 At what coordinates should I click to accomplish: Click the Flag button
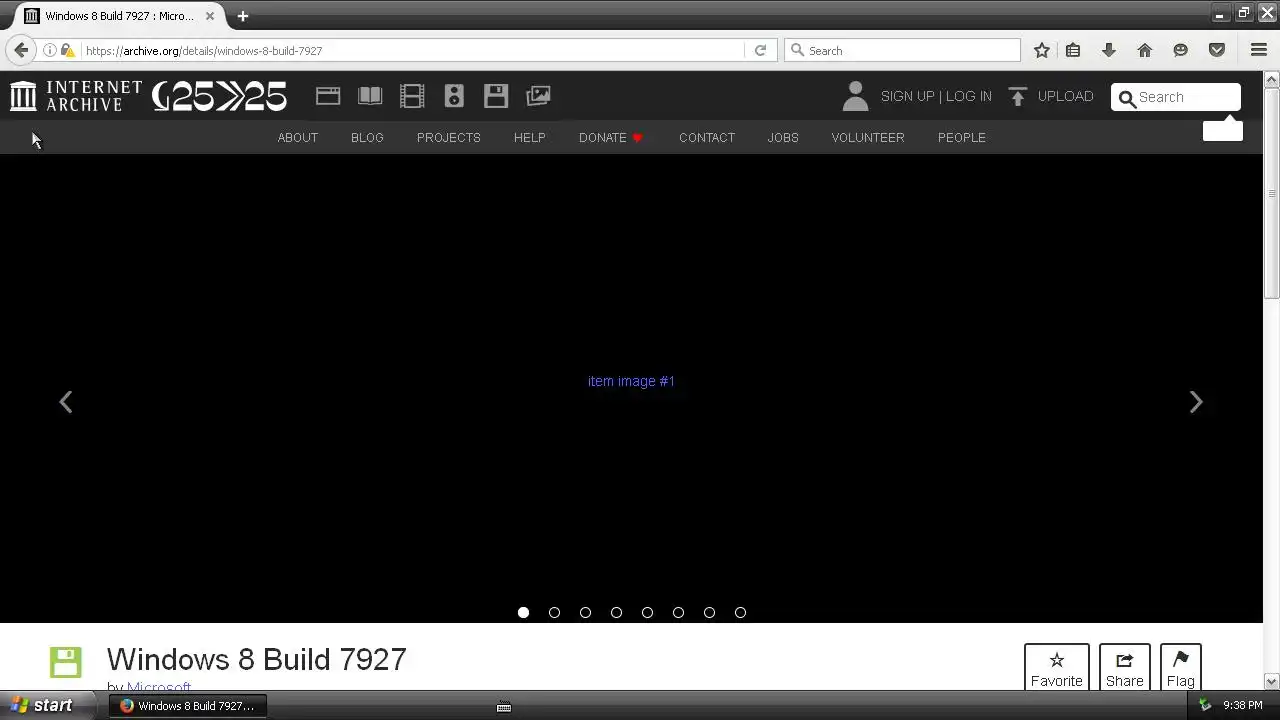tap(1181, 667)
